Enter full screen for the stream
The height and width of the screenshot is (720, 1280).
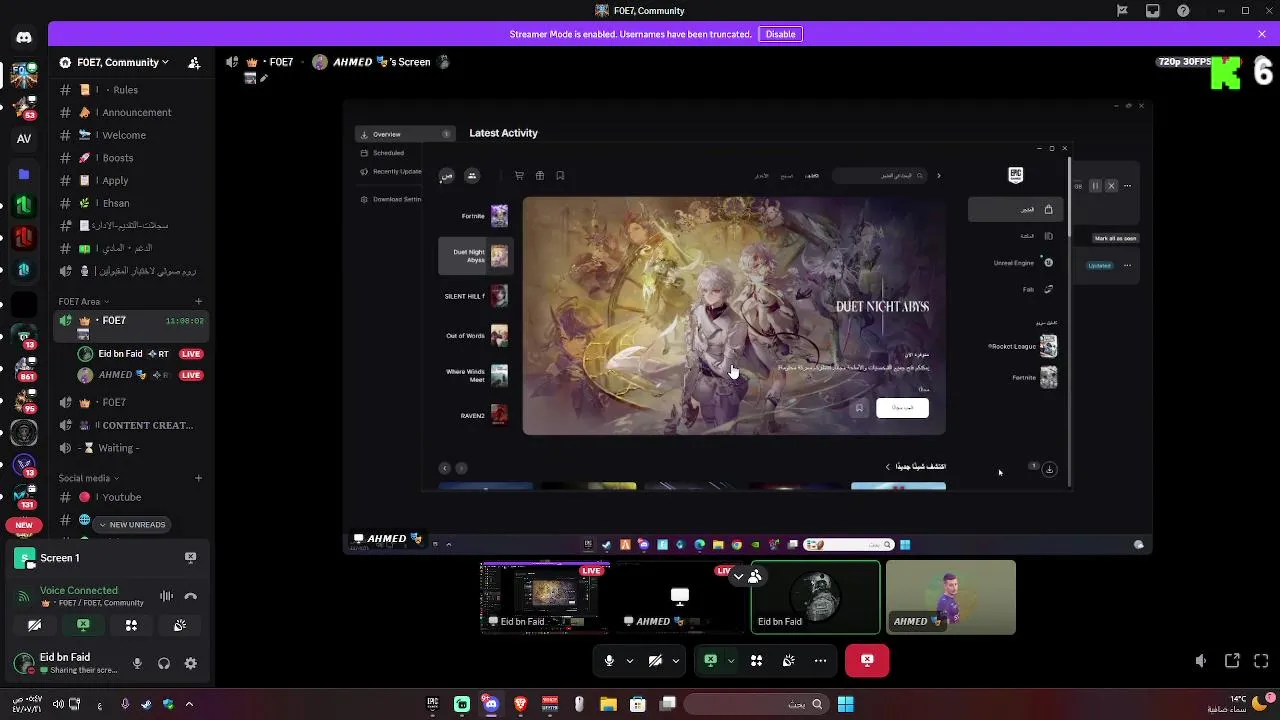click(x=1261, y=661)
